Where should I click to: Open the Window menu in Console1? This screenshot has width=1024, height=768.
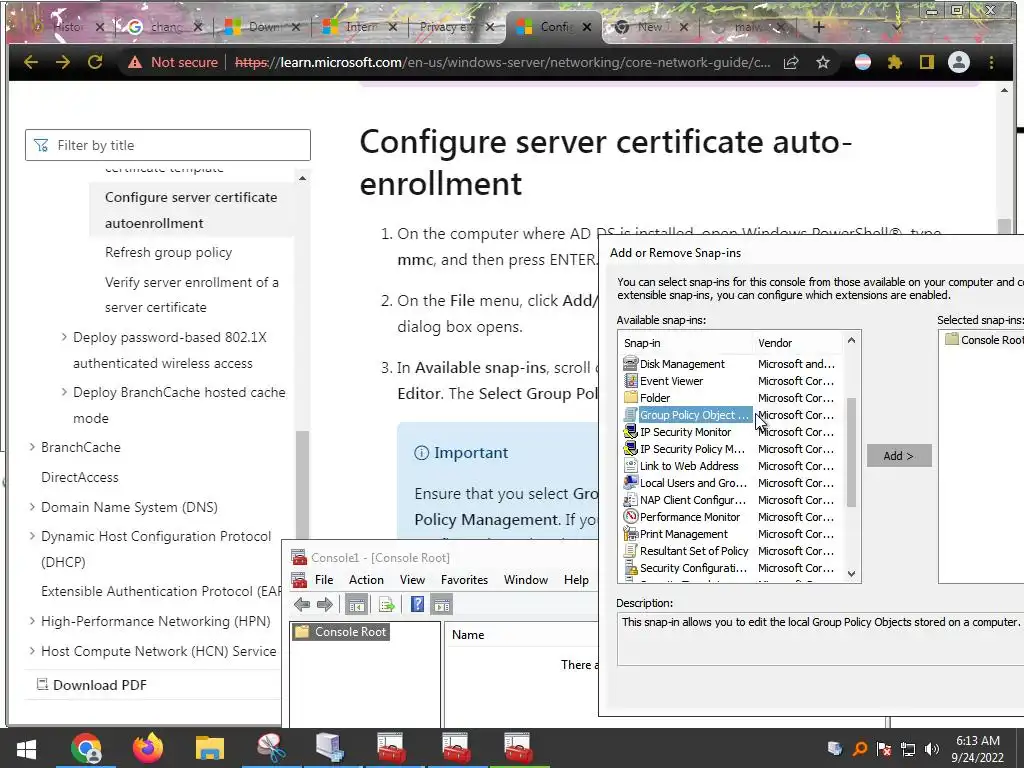(526, 580)
